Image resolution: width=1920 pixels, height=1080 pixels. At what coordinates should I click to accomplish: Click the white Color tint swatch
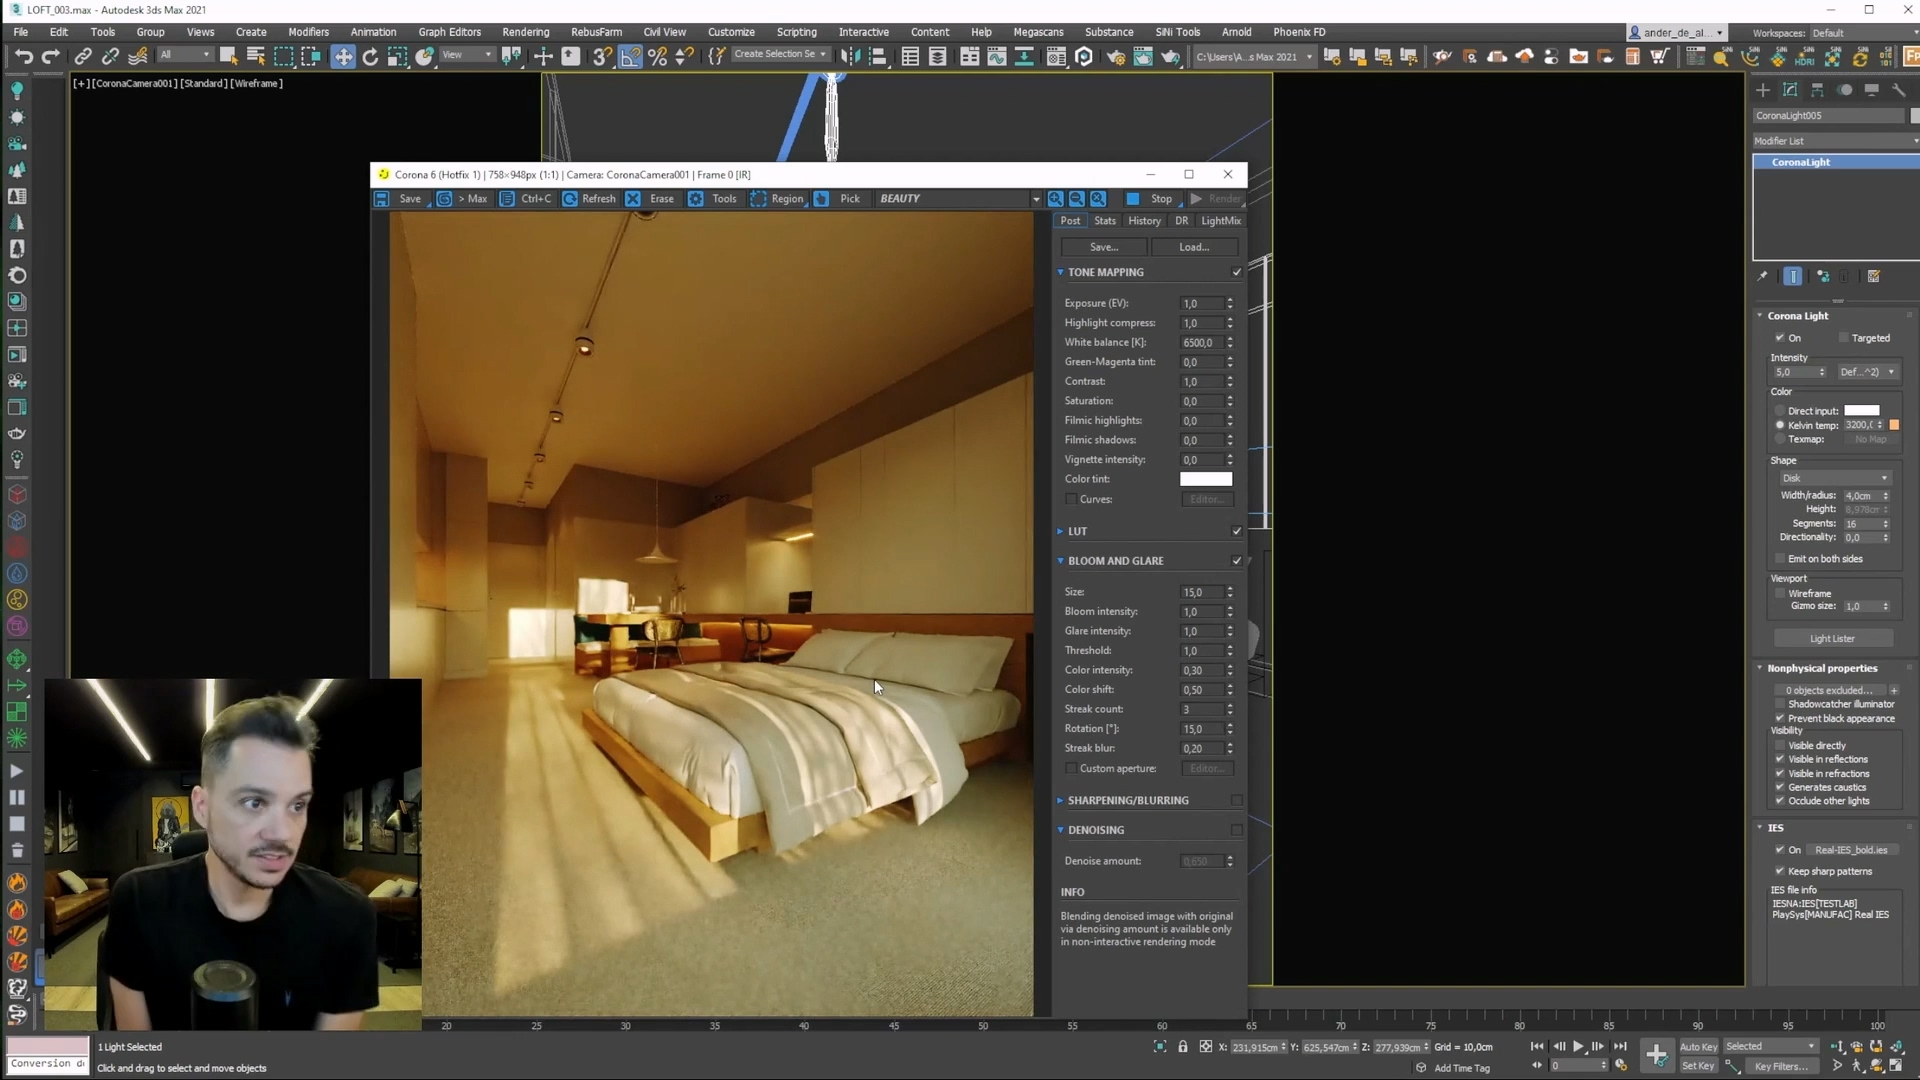pos(1206,479)
